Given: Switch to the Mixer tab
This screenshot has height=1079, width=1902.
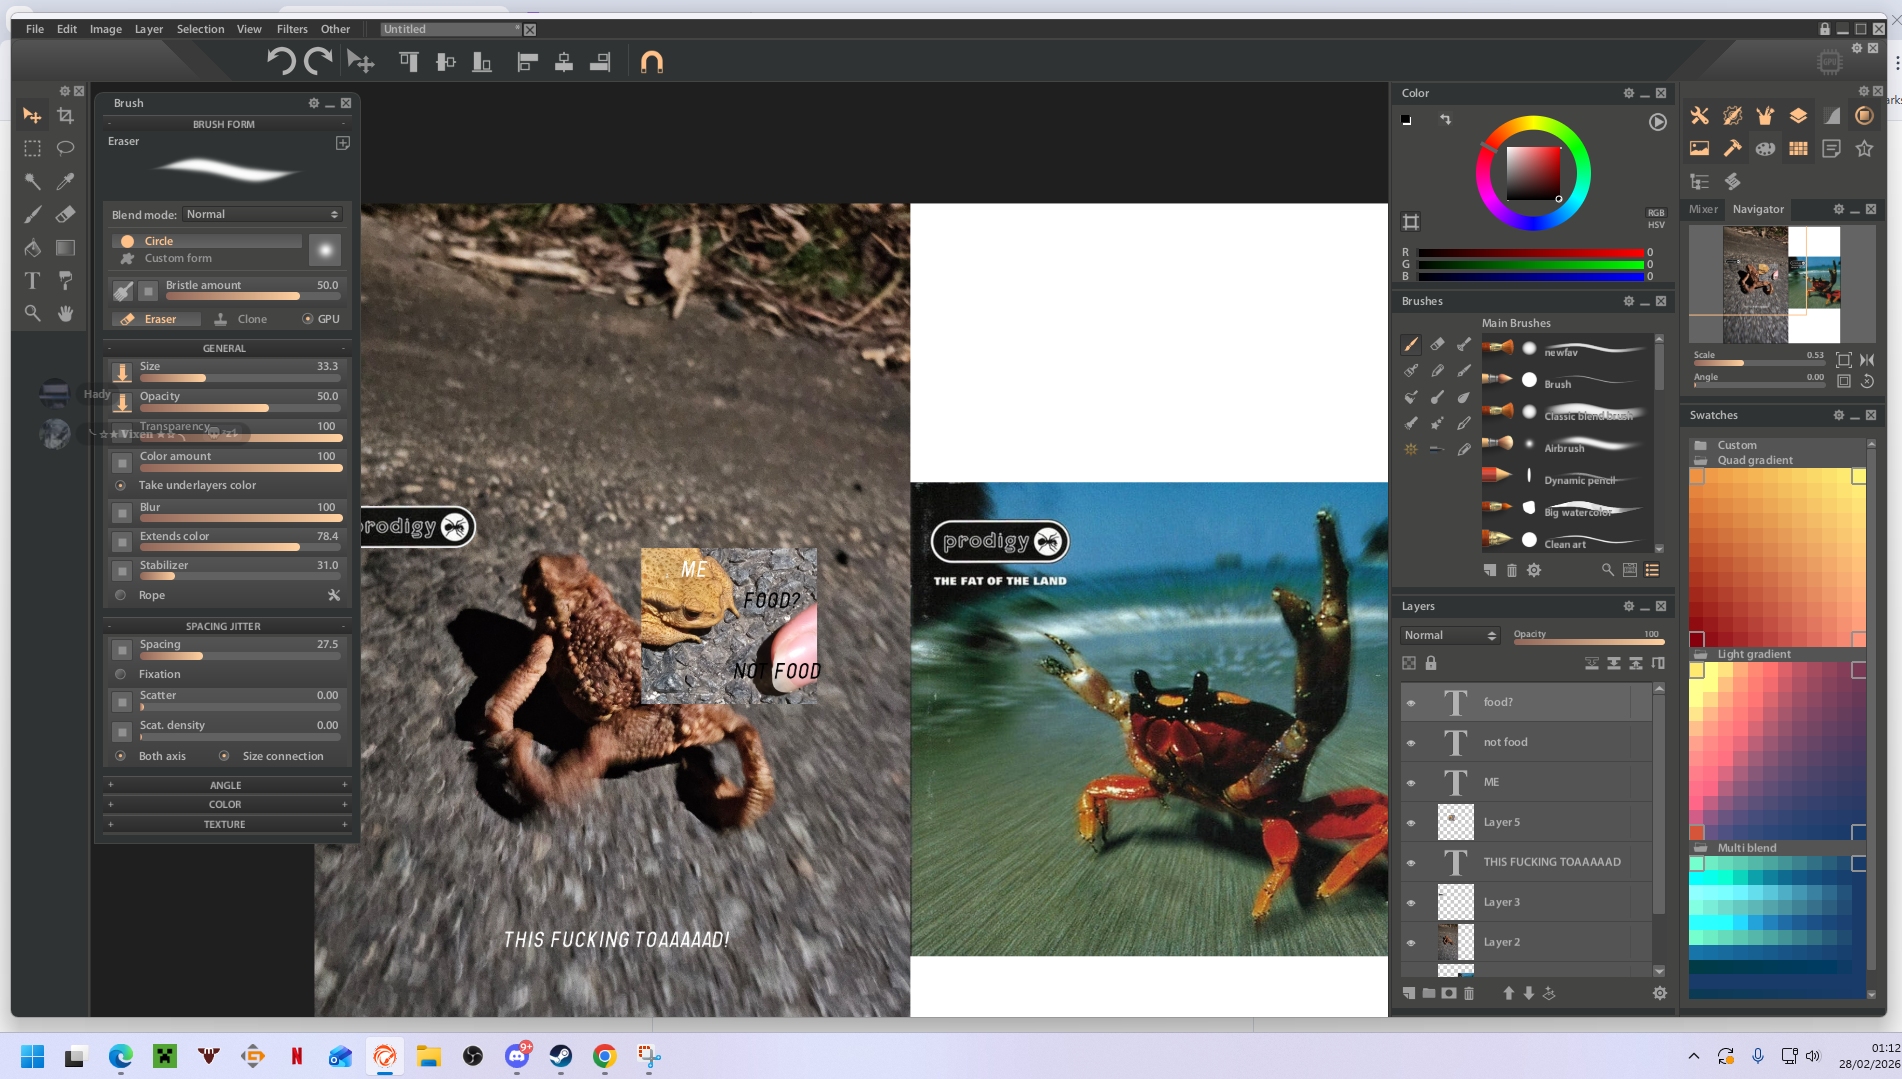Looking at the screenshot, I should [x=1702, y=209].
